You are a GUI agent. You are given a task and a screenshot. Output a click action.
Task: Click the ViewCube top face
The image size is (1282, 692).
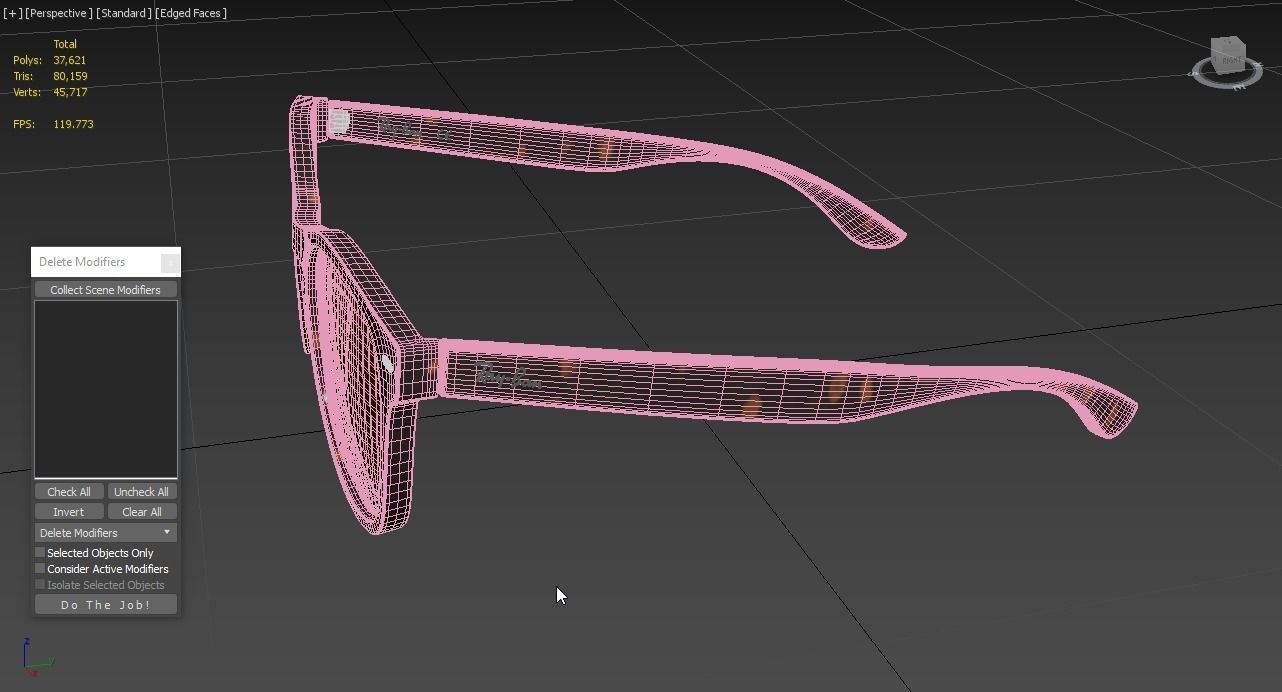1228,43
